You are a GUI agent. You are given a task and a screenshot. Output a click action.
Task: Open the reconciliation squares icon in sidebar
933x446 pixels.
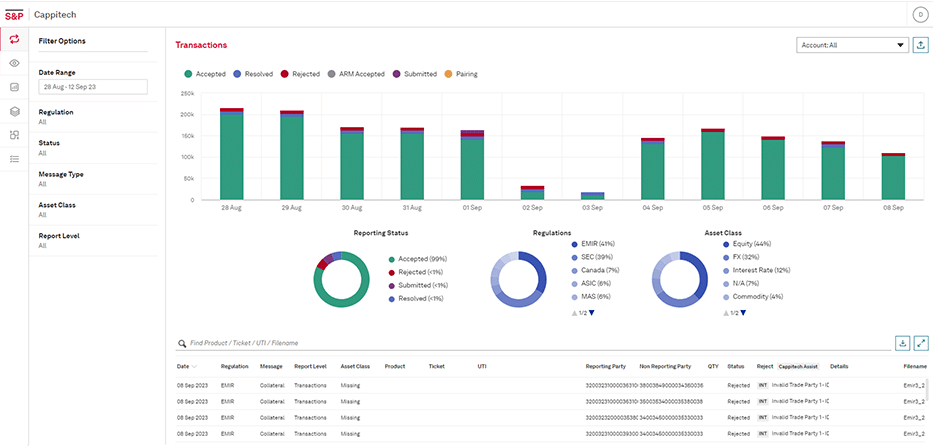[x=14, y=135]
